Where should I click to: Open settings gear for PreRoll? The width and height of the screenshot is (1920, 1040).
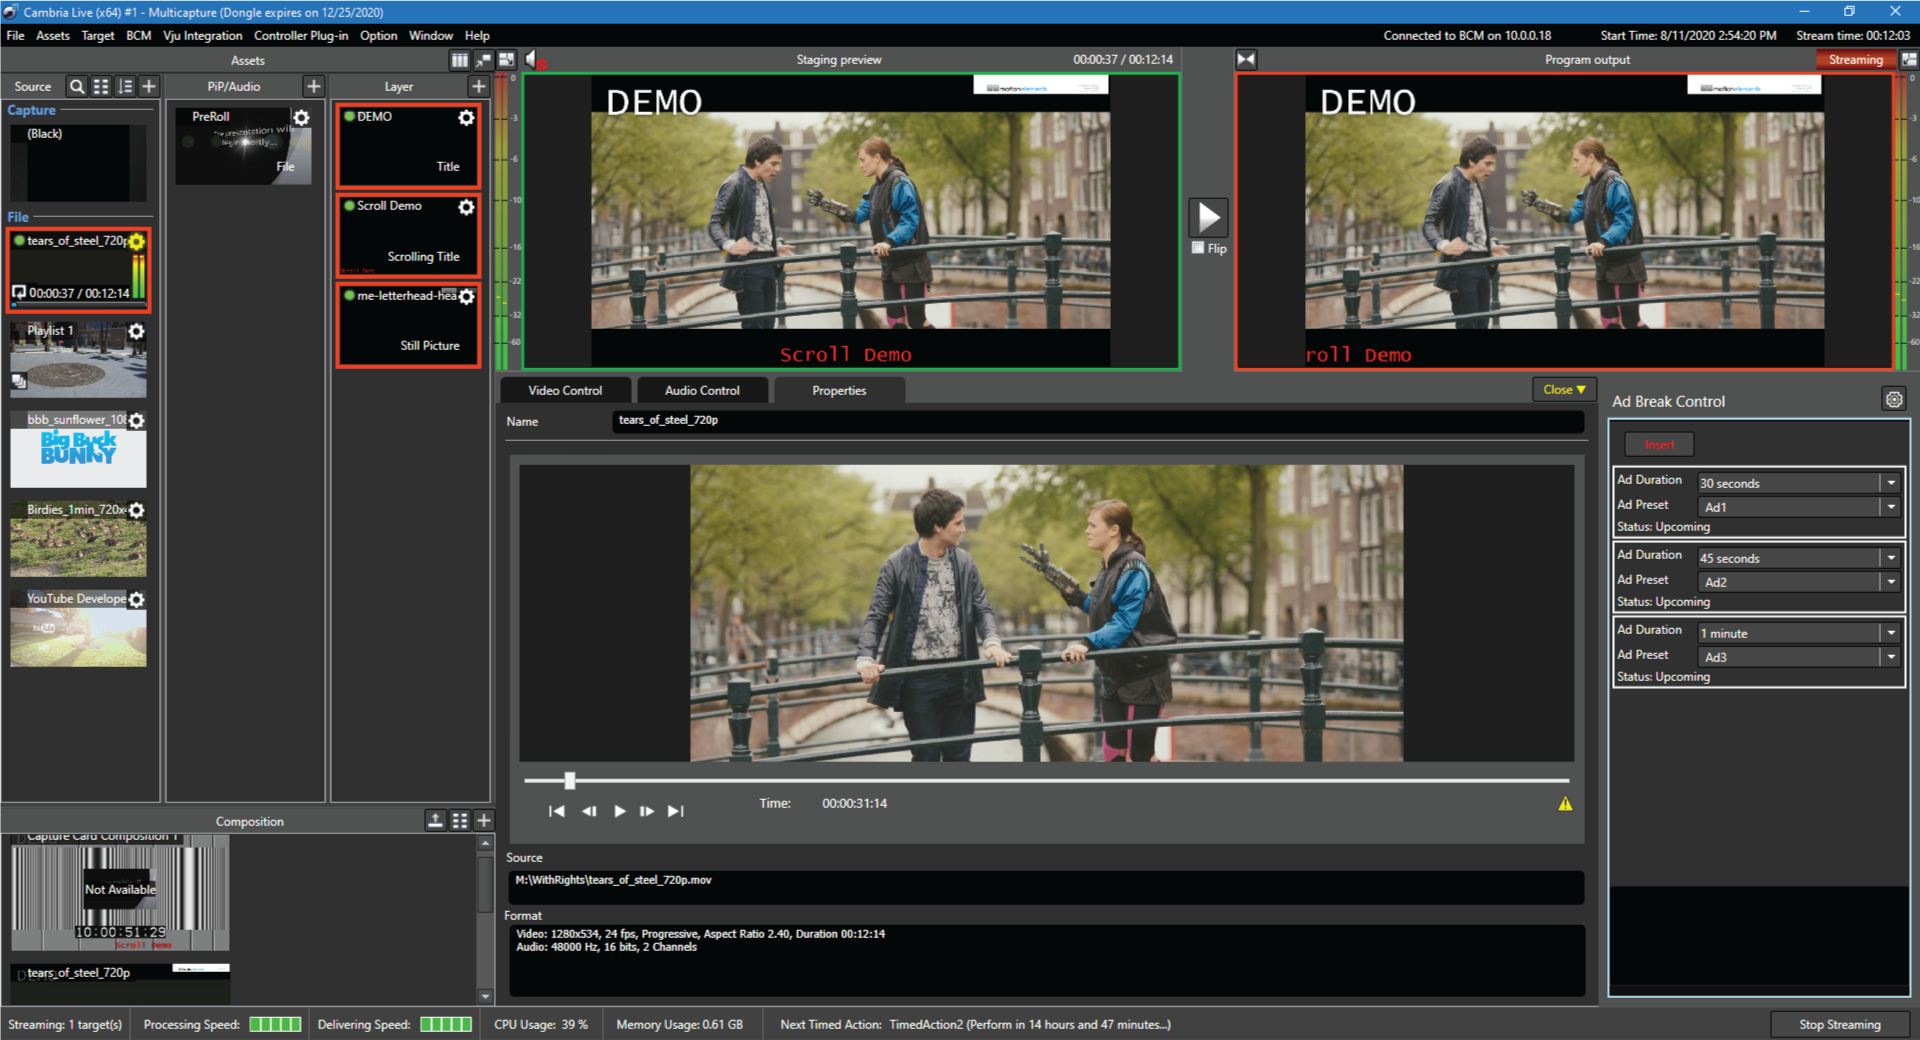click(x=301, y=118)
